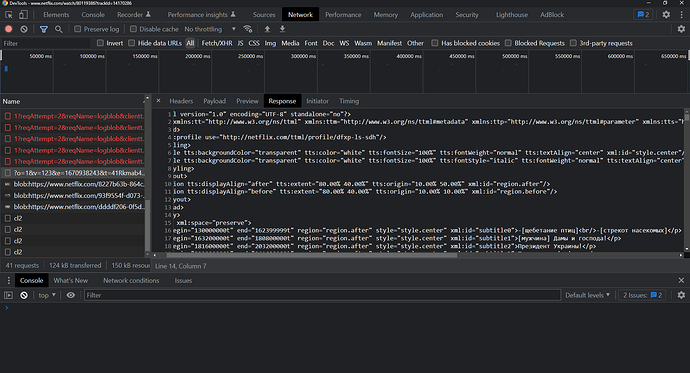Image resolution: width=690 pixels, height=373 pixels.
Task: Tick the Disable cache checkbox
Action: click(133, 29)
